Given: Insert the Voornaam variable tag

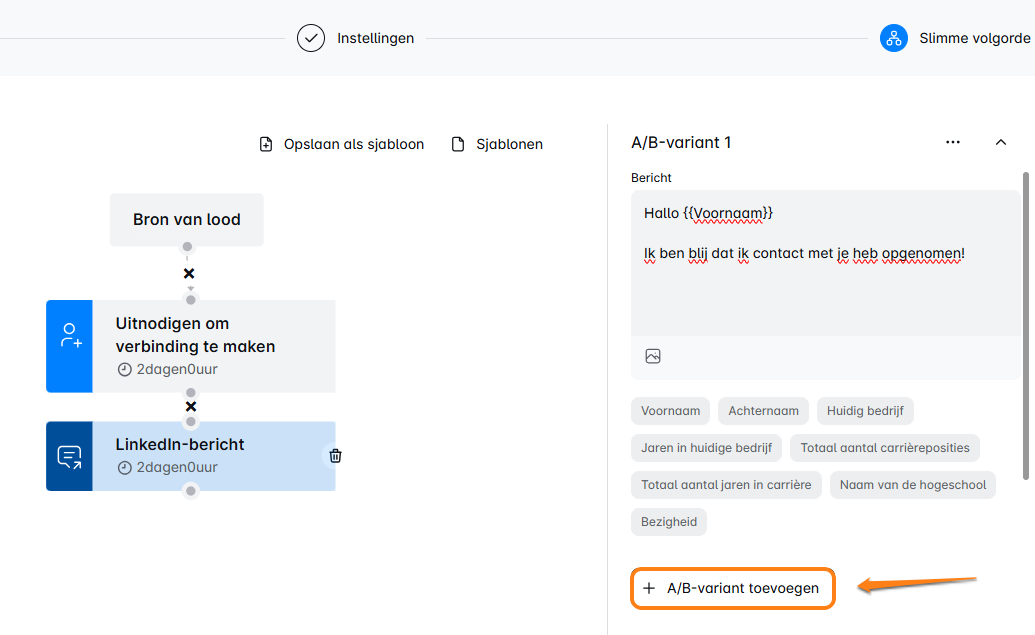Looking at the screenshot, I should 670,411.
